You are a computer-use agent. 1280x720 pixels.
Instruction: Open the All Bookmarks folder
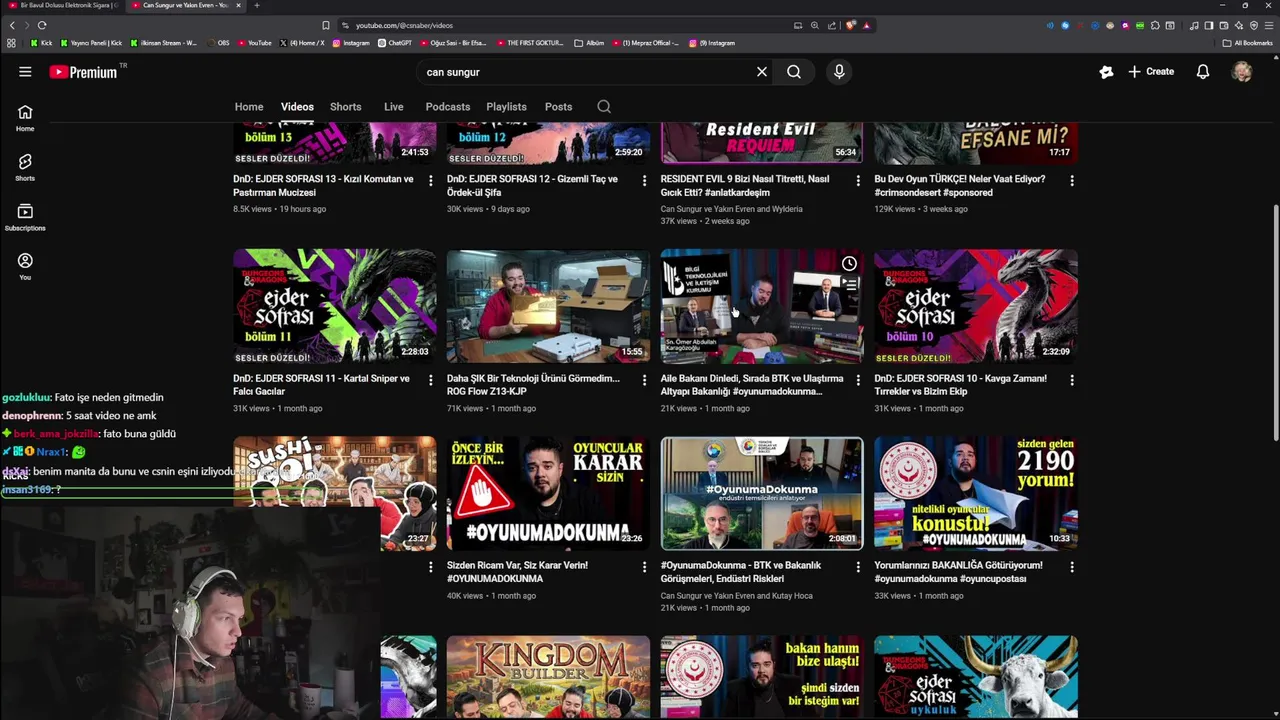pyautogui.click(x=1247, y=43)
